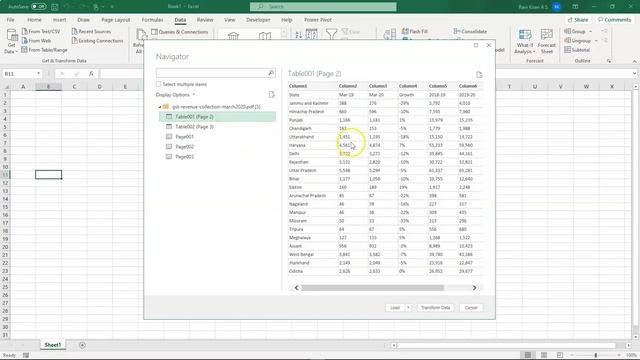Open What-If Analysis menu
Viewport: 640px width, 360px height.
(524, 41)
